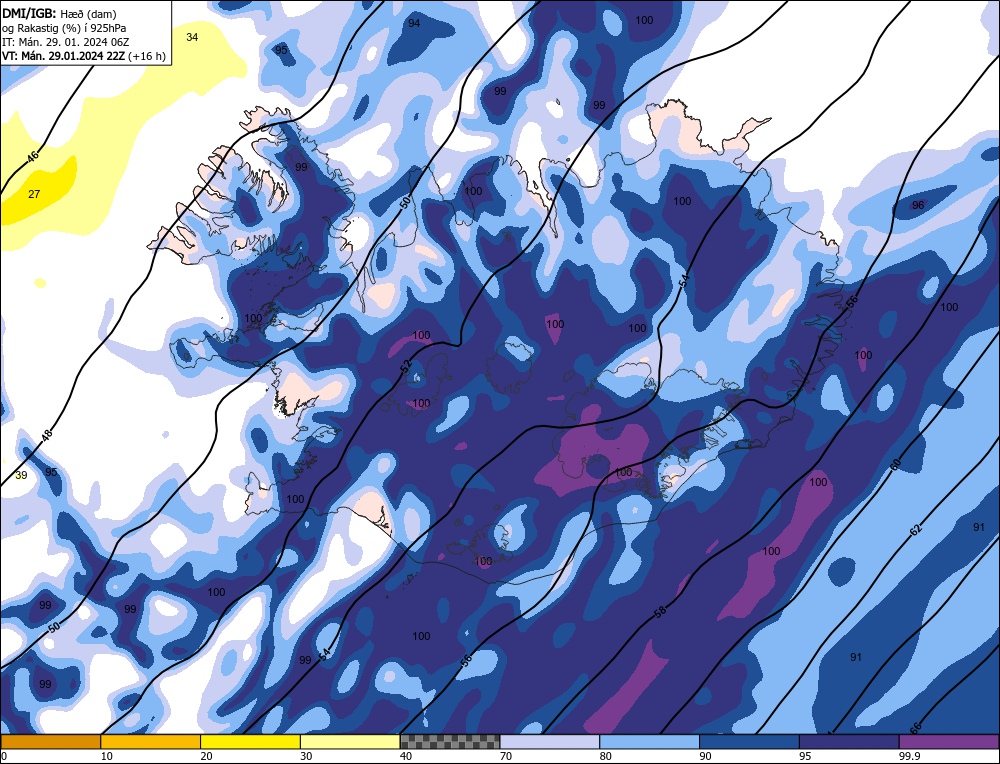Click the pale lavender 70–80 legend swatch
This screenshot has height=764, width=1000.
coord(550,741)
